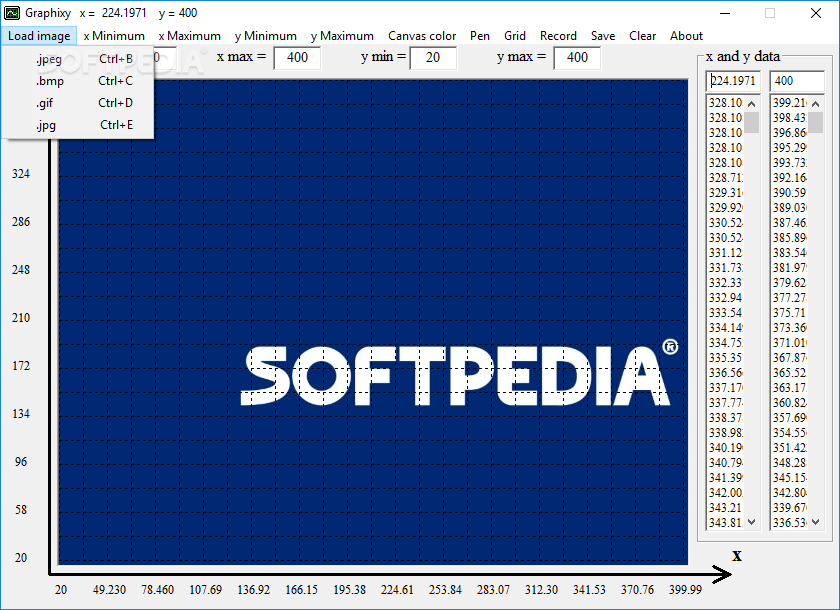Select x list entry 329.31
Viewport: 840px width, 610px height.
click(x=726, y=193)
